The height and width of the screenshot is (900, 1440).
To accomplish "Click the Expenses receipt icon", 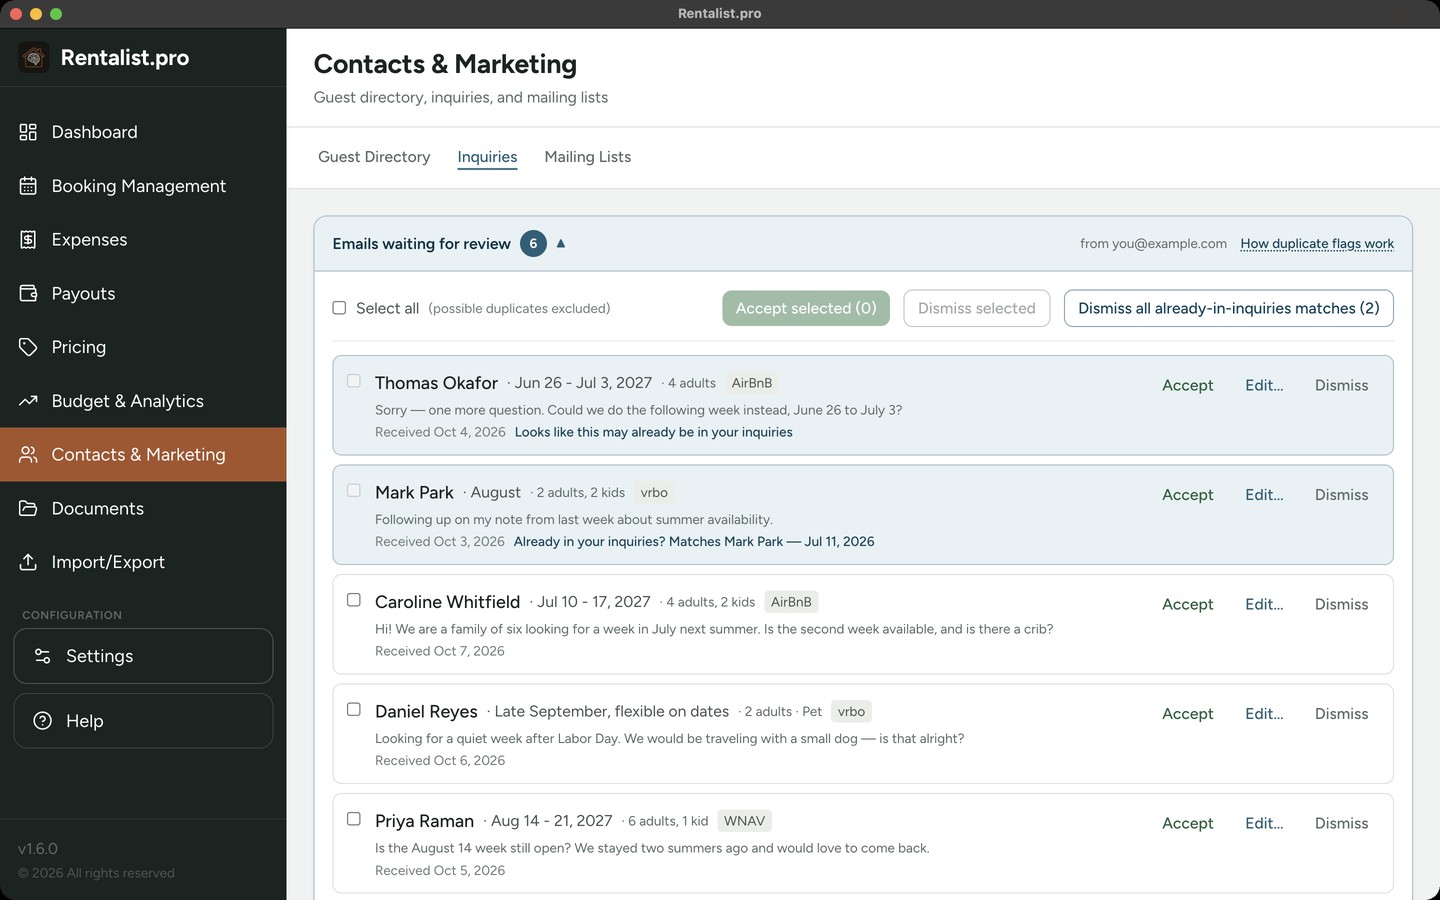I will tap(28, 240).
